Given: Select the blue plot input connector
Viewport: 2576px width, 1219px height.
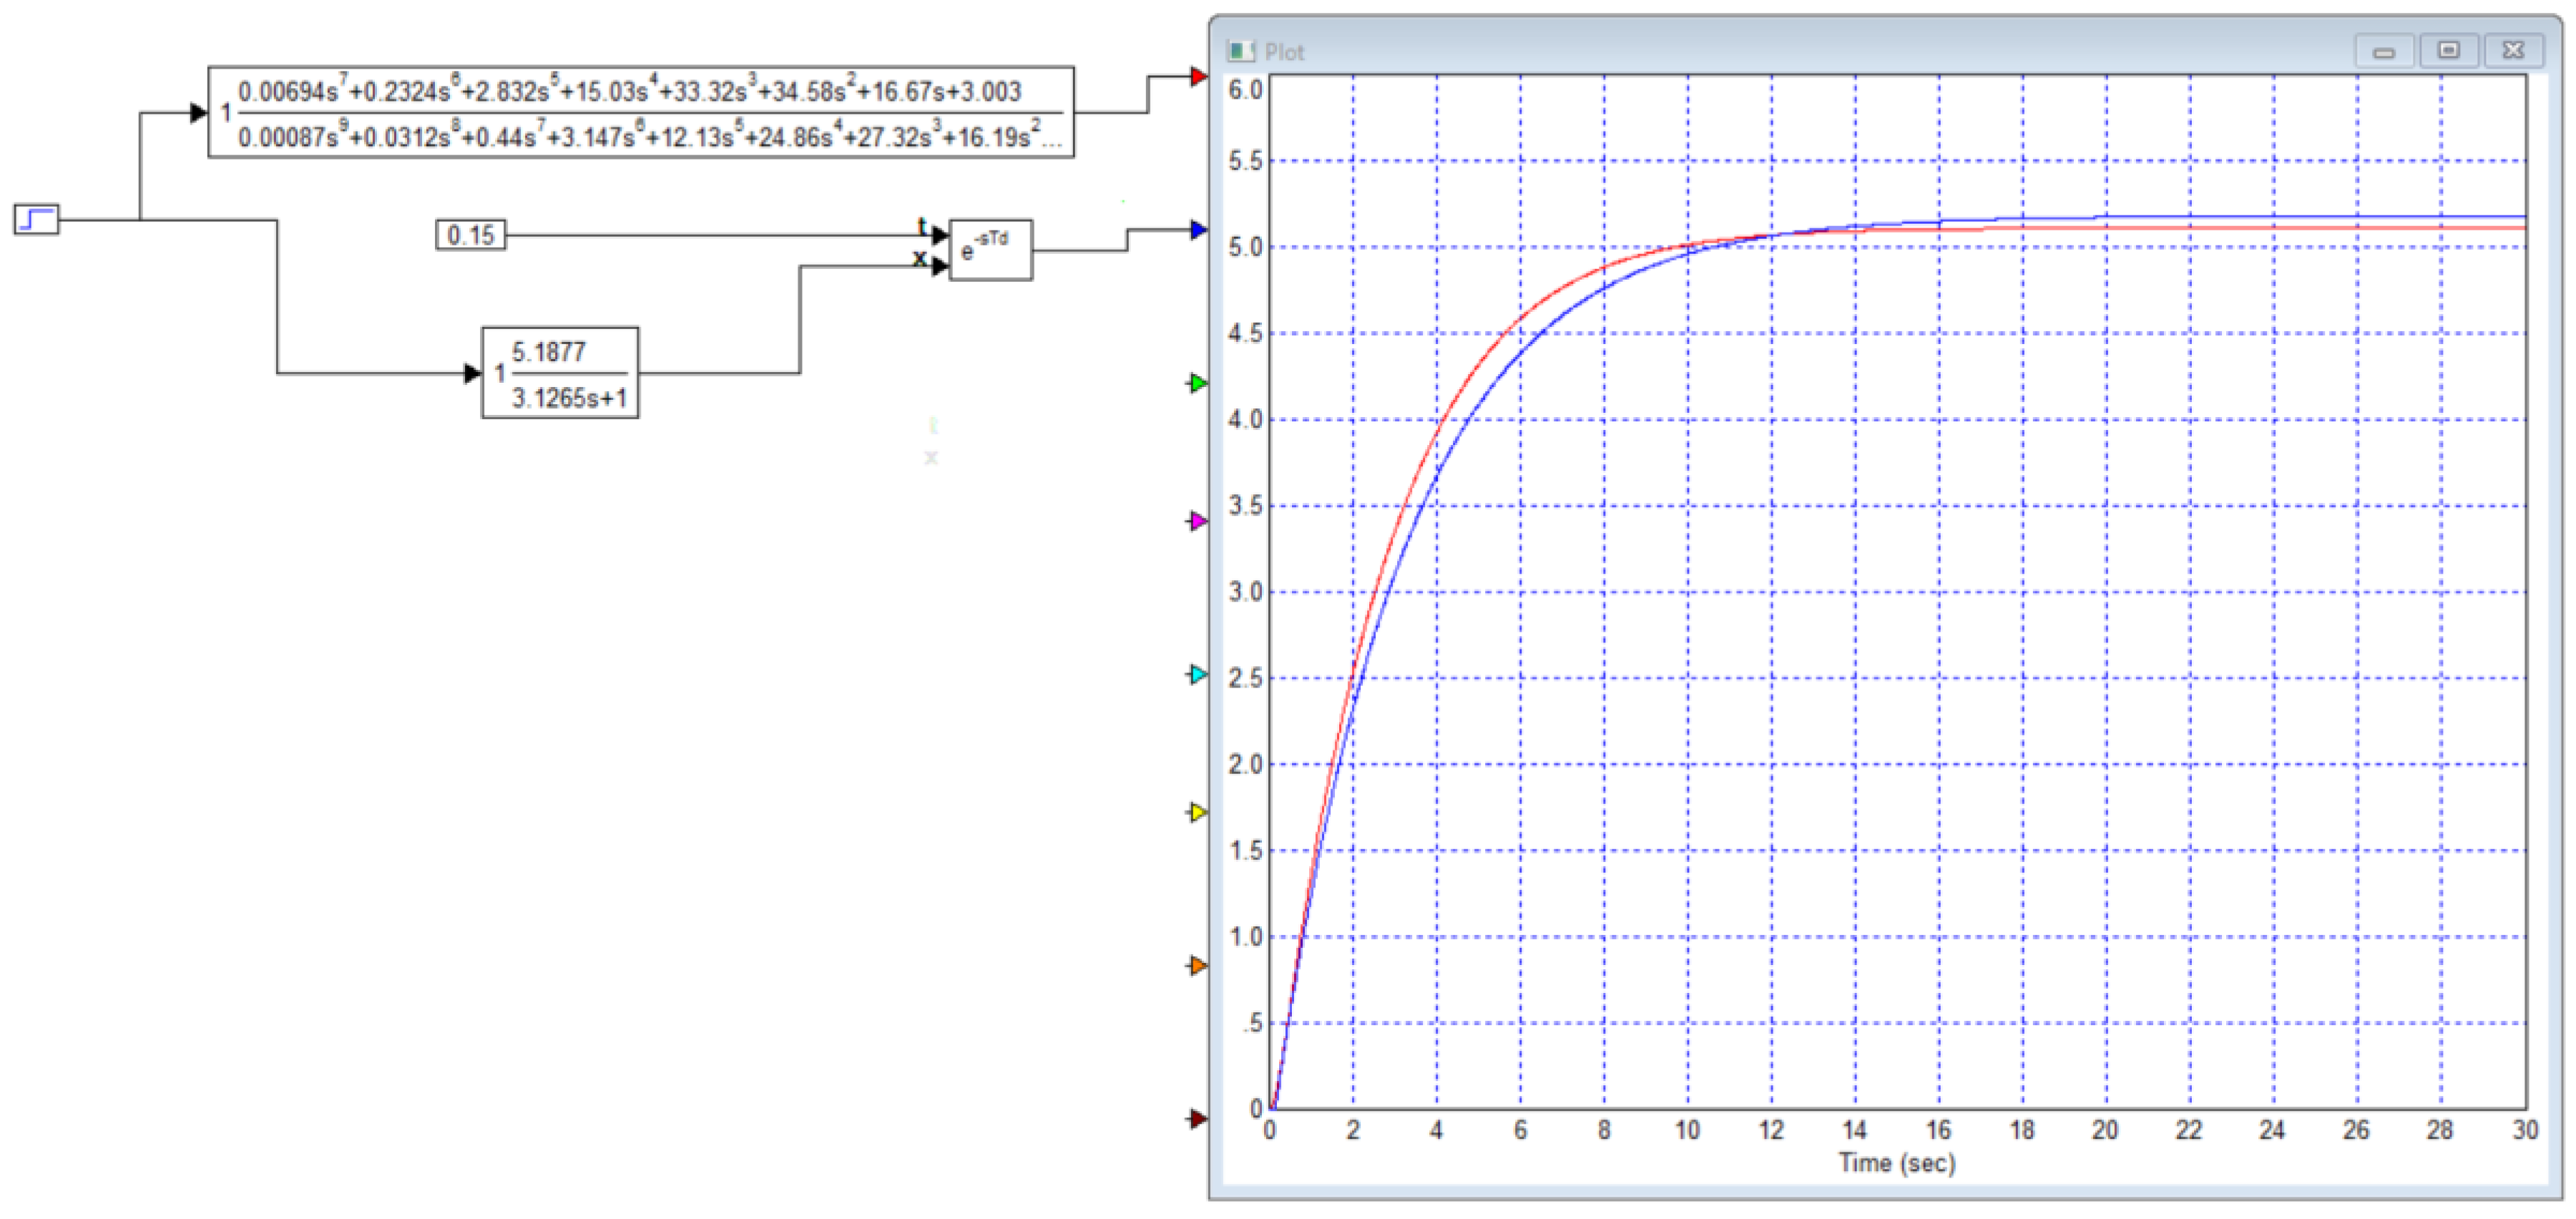Looking at the screenshot, I should click(1198, 230).
